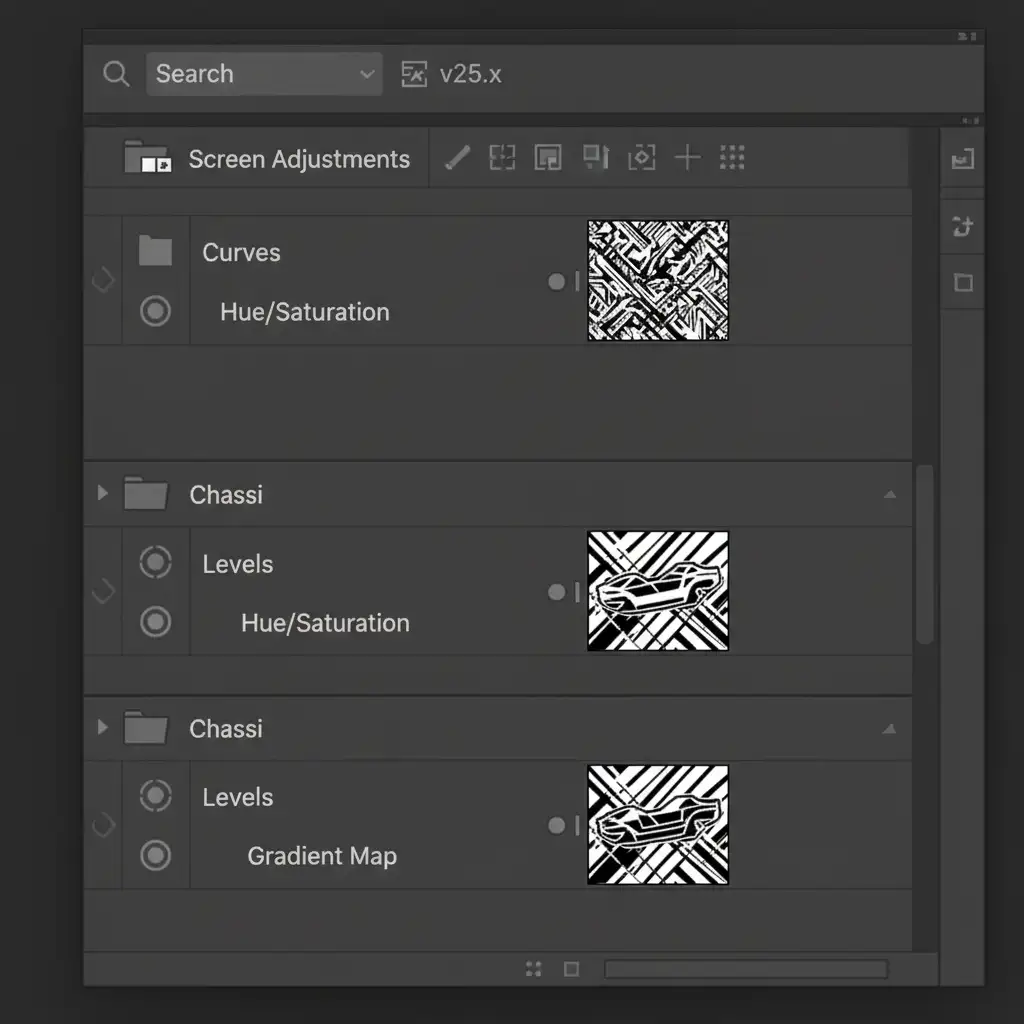
Task: Click the plus icon in the toolbar
Action: [x=687, y=158]
